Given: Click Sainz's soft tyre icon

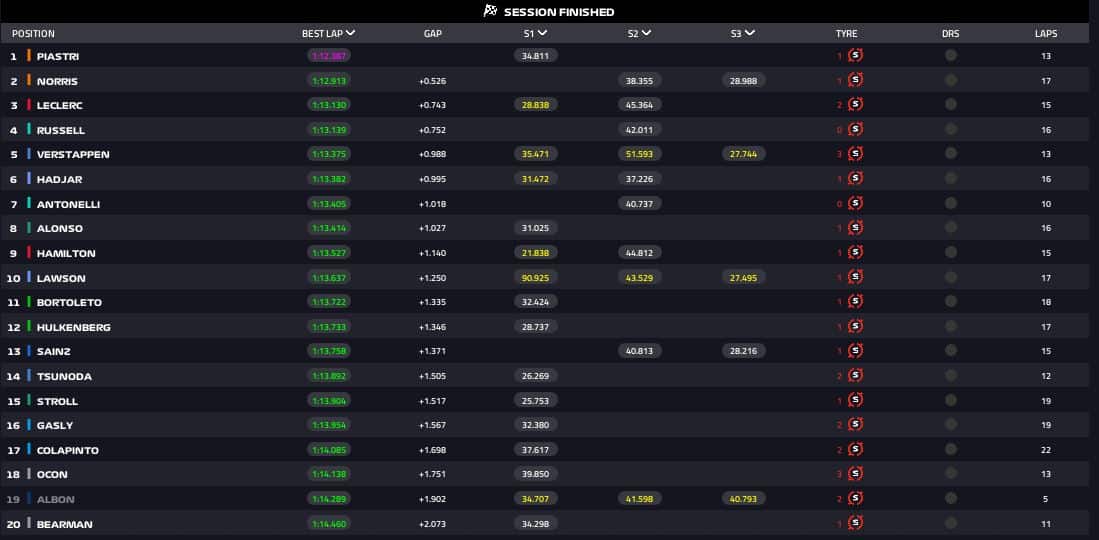Looking at the screenshot, I should 855,351.
